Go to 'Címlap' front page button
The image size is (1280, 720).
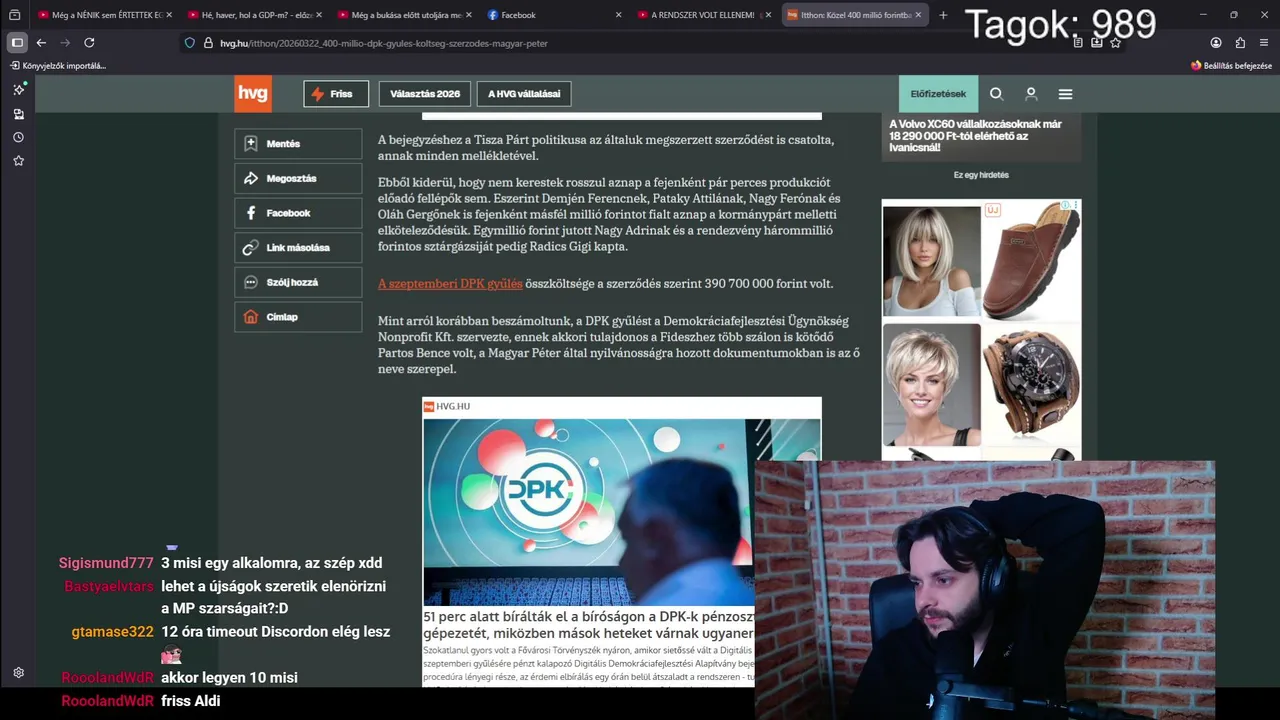tap(298, 317)
